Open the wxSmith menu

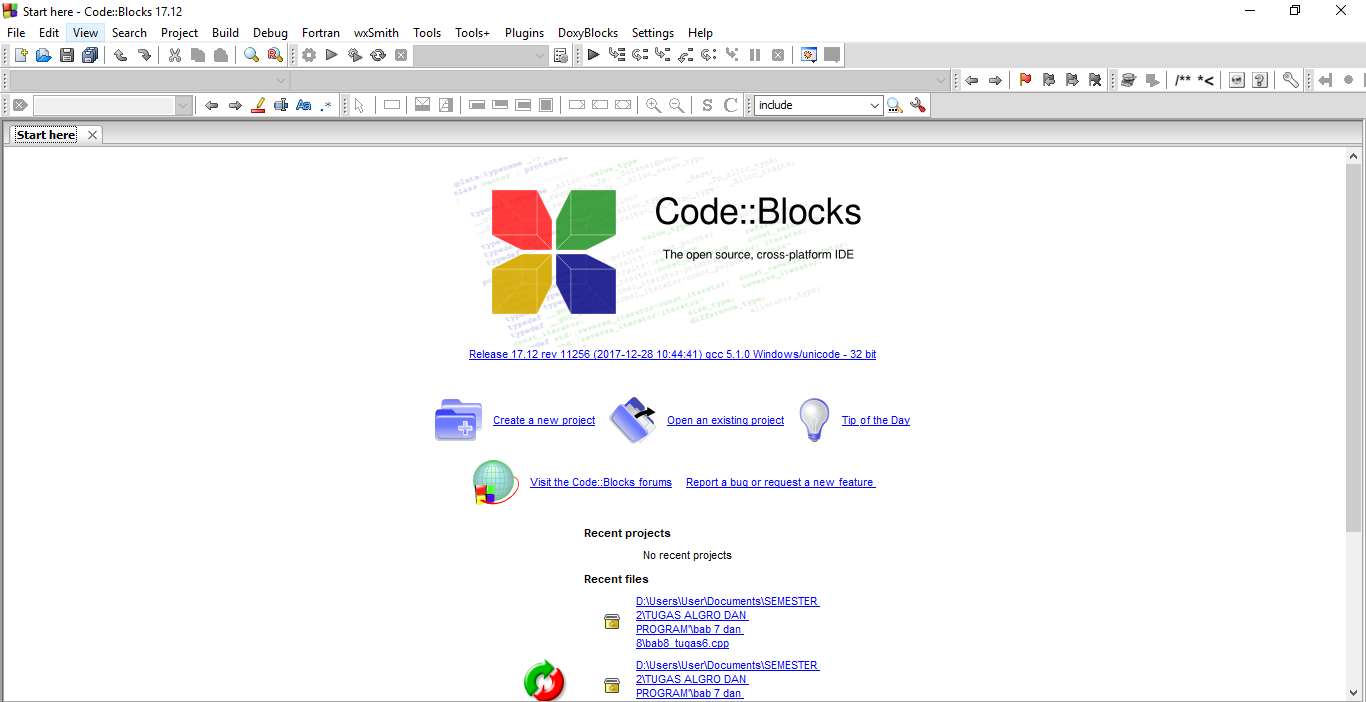376,32
